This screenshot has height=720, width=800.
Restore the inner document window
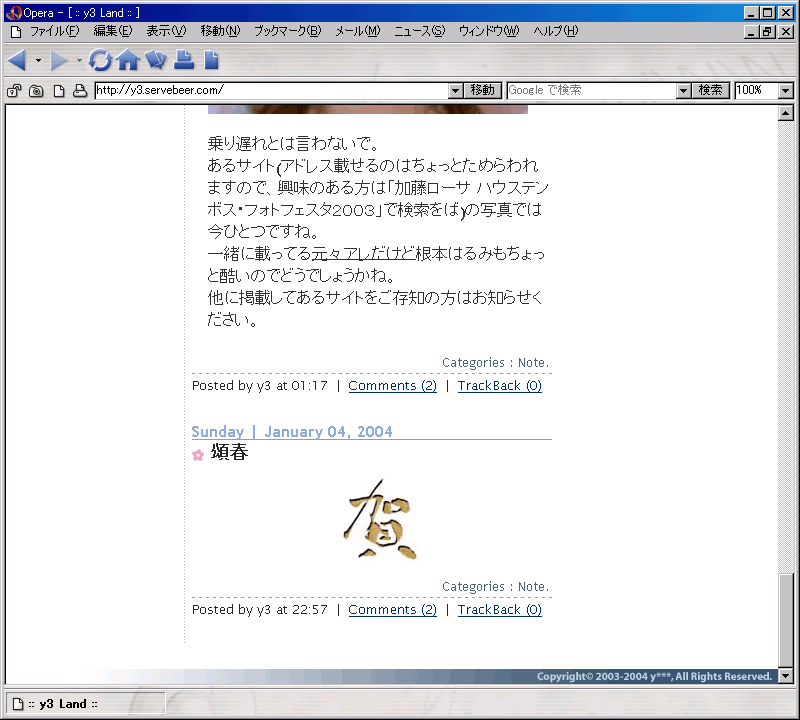click(x=767, y=32)
